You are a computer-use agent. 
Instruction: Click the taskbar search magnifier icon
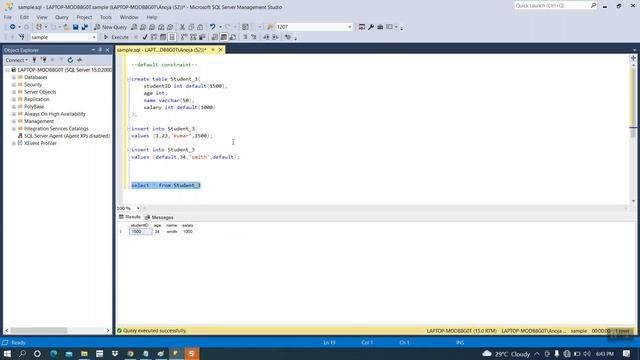22,353
